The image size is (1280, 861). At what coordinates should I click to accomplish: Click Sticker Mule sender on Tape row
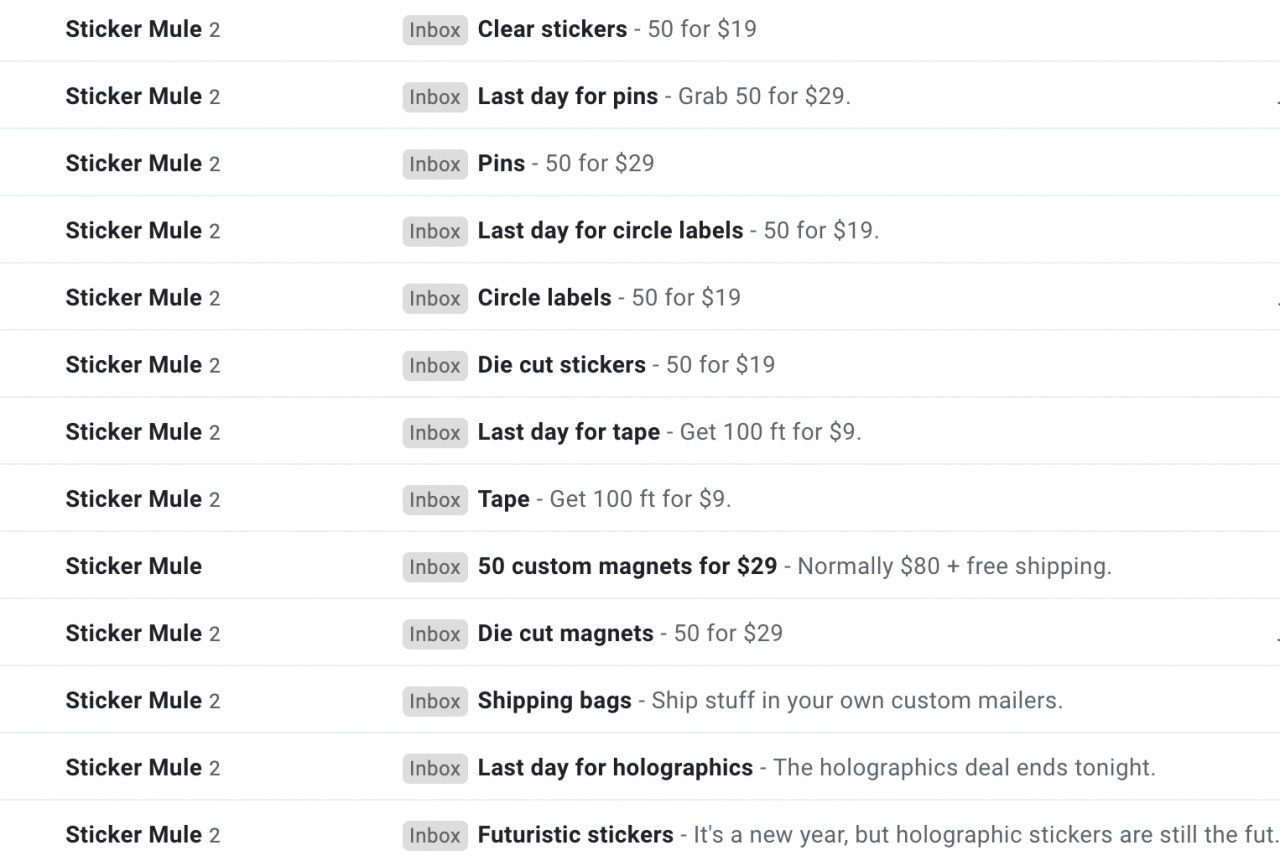point(133,498)
